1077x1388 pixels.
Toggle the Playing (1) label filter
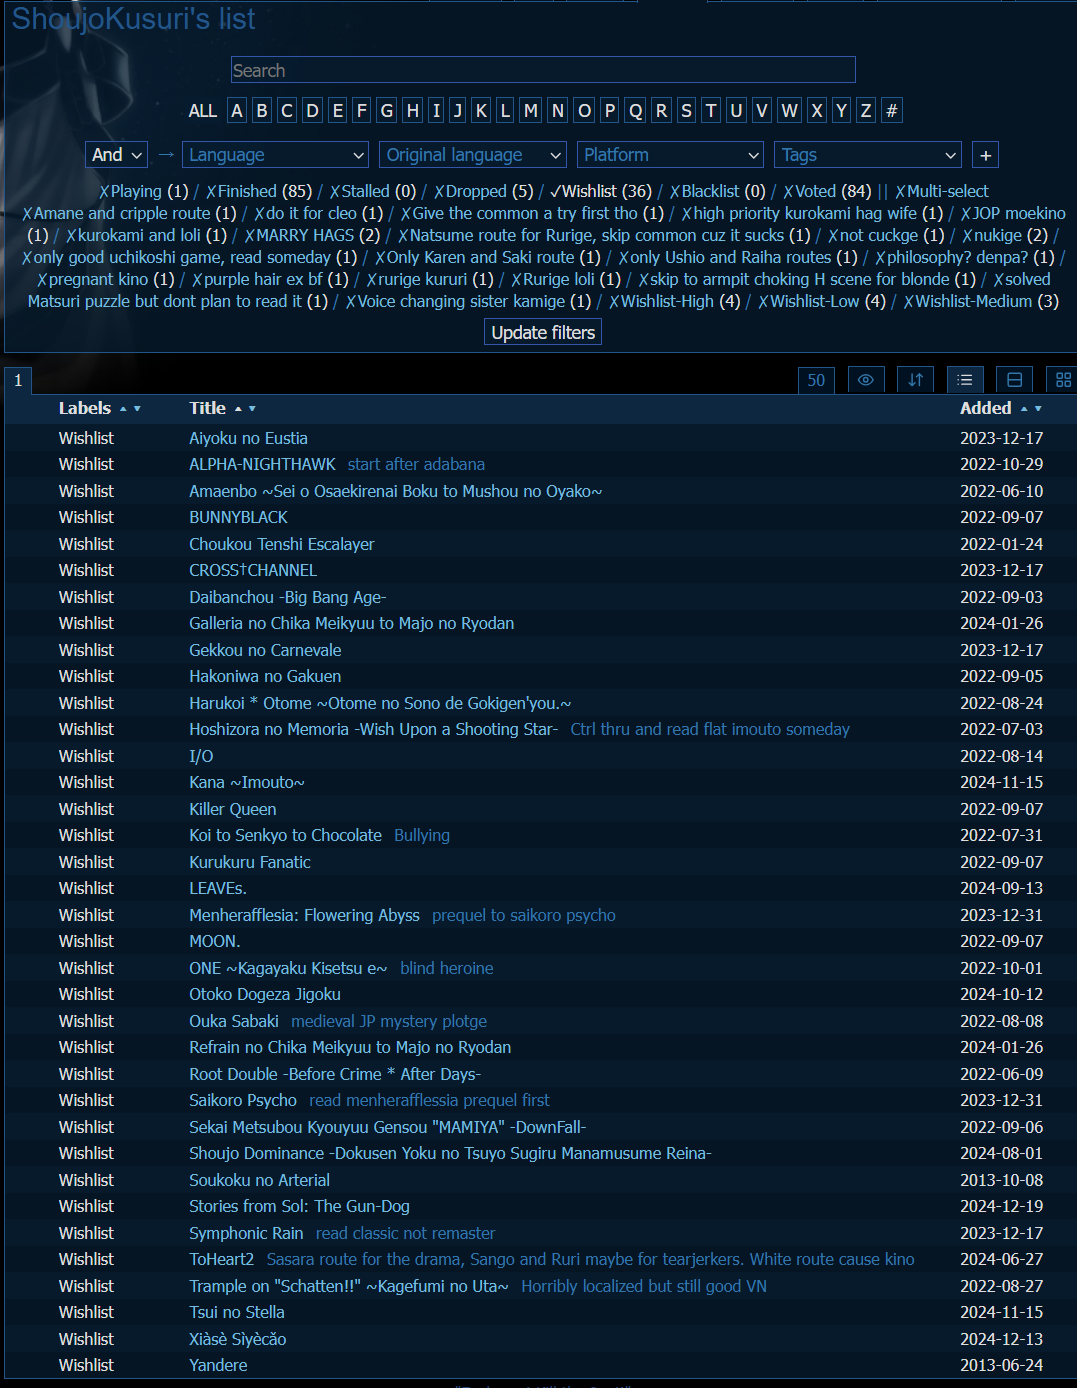pyautogui.click(x=143, y=191)
